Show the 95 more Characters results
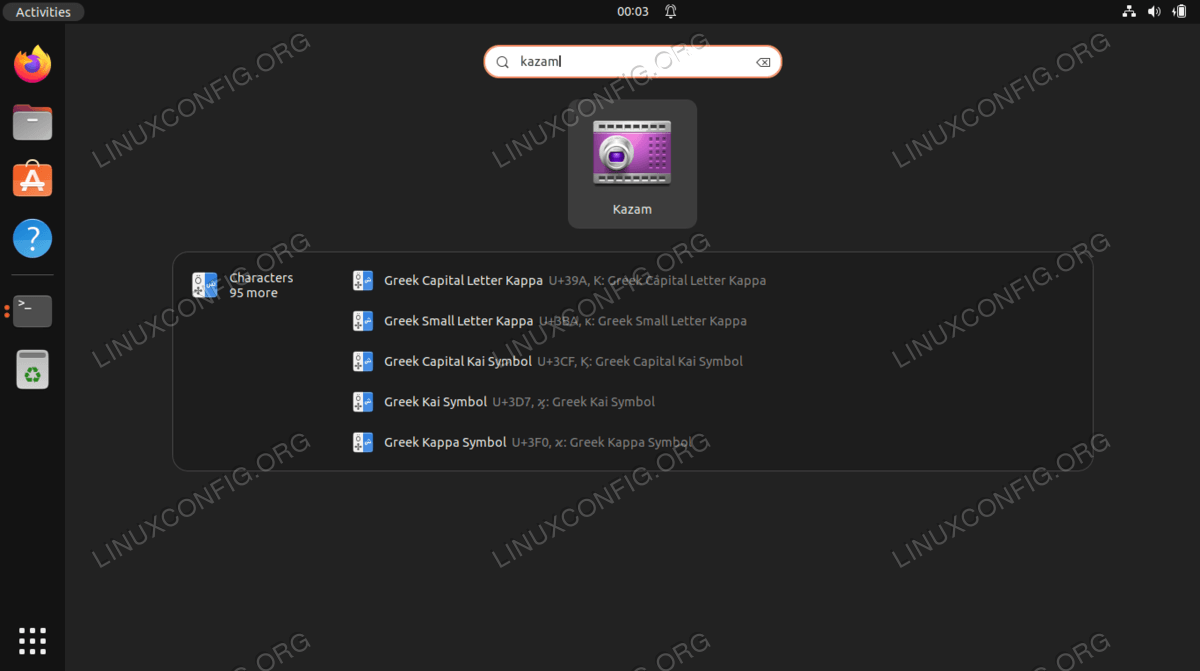The image size is (1200, 671). [x=254, y=293]
